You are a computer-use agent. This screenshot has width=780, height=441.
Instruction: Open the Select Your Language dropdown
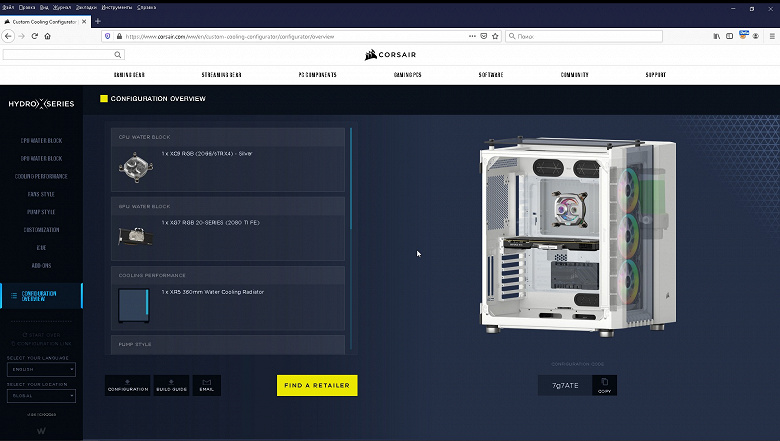coord(41,369)
